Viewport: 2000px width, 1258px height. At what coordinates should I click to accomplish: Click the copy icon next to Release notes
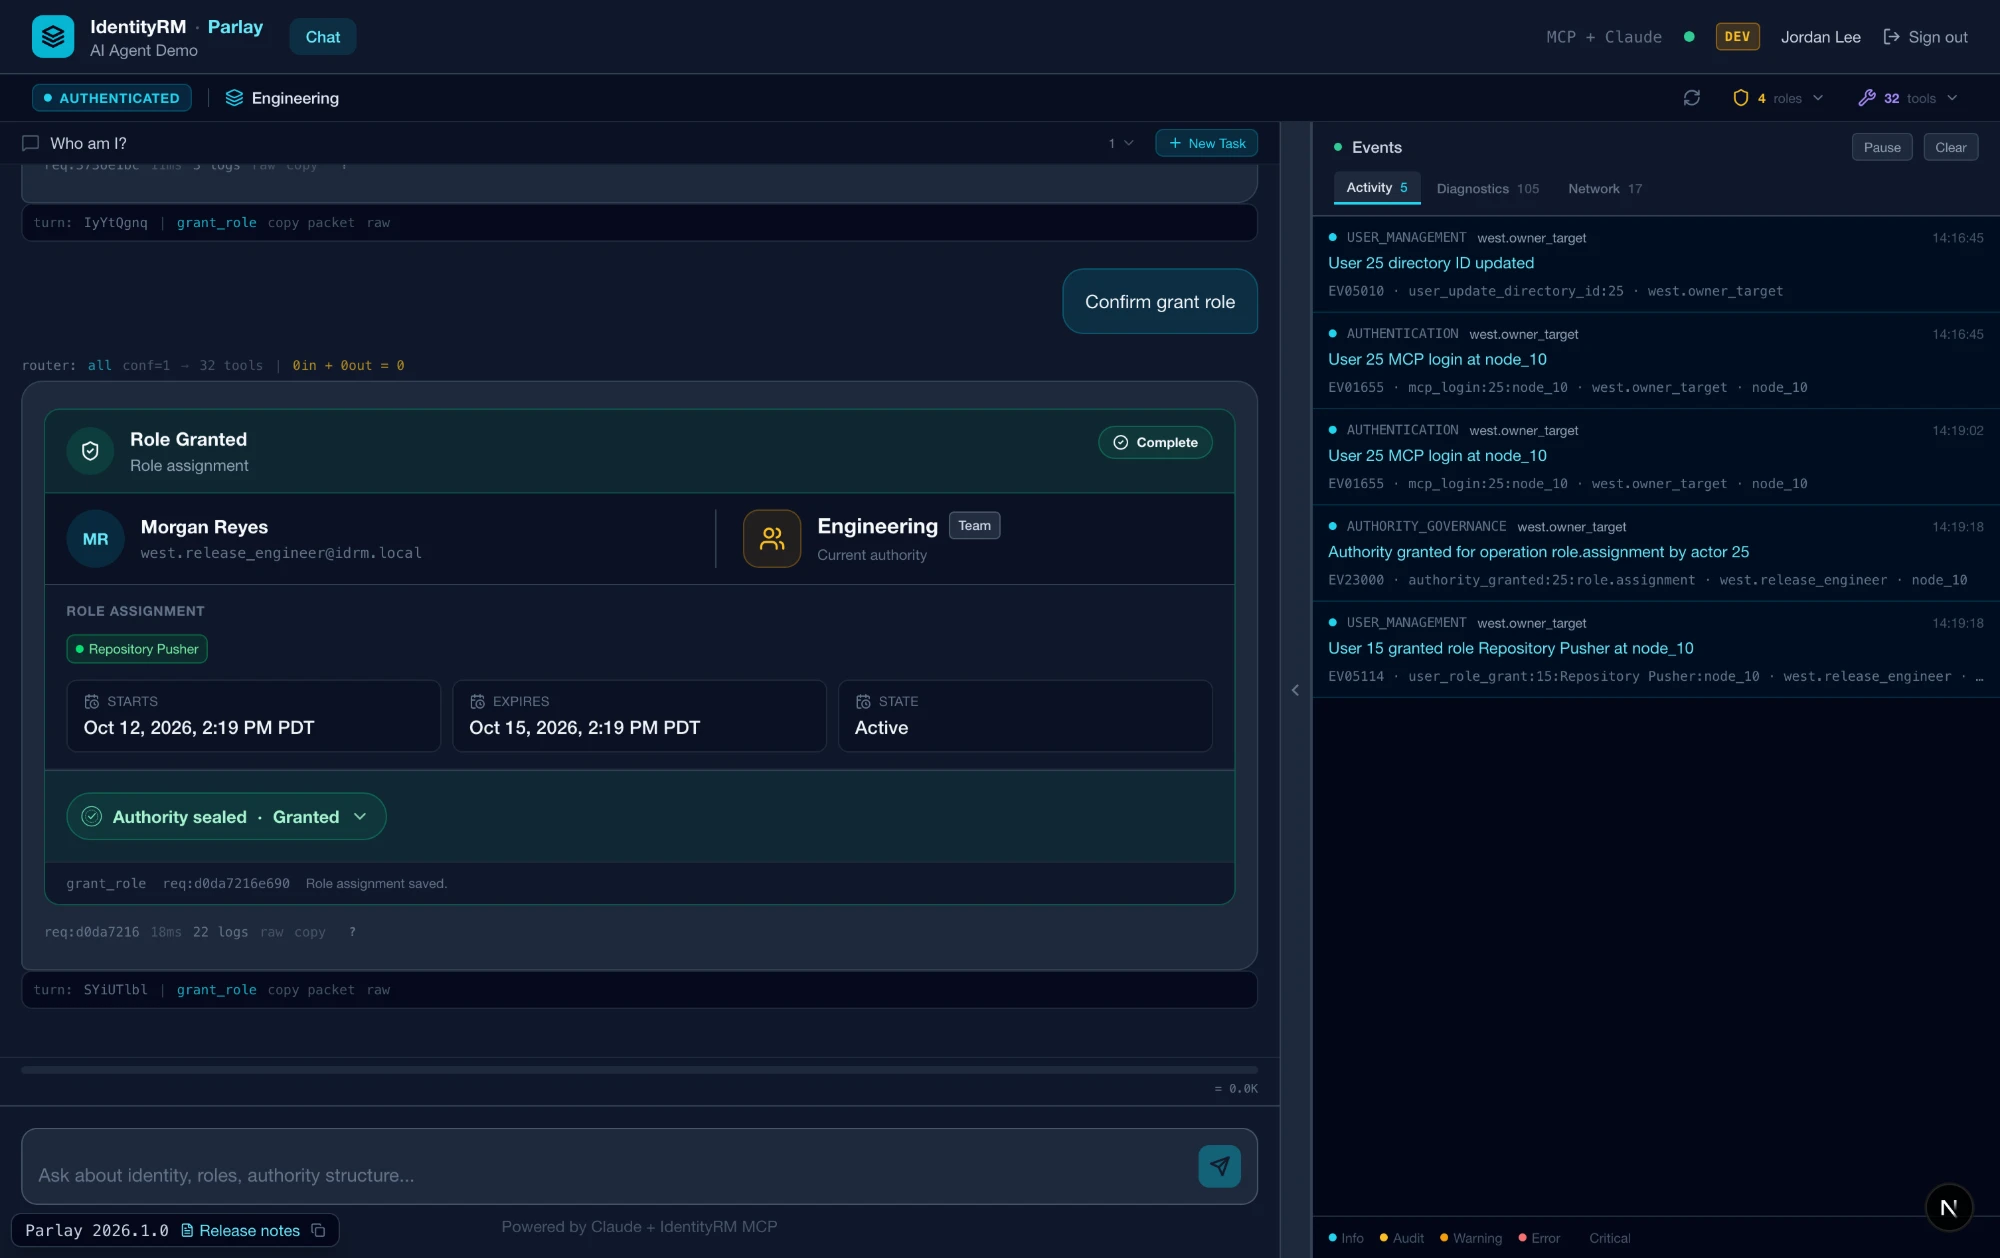click(x=318, y=1230)
